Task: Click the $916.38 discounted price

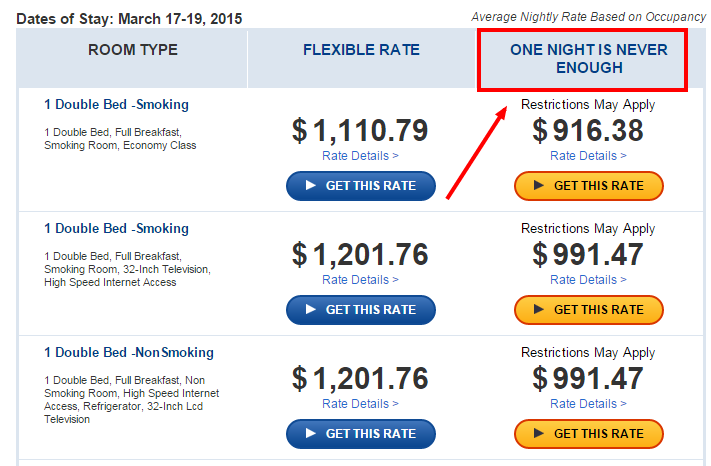Action: (588, 131)
